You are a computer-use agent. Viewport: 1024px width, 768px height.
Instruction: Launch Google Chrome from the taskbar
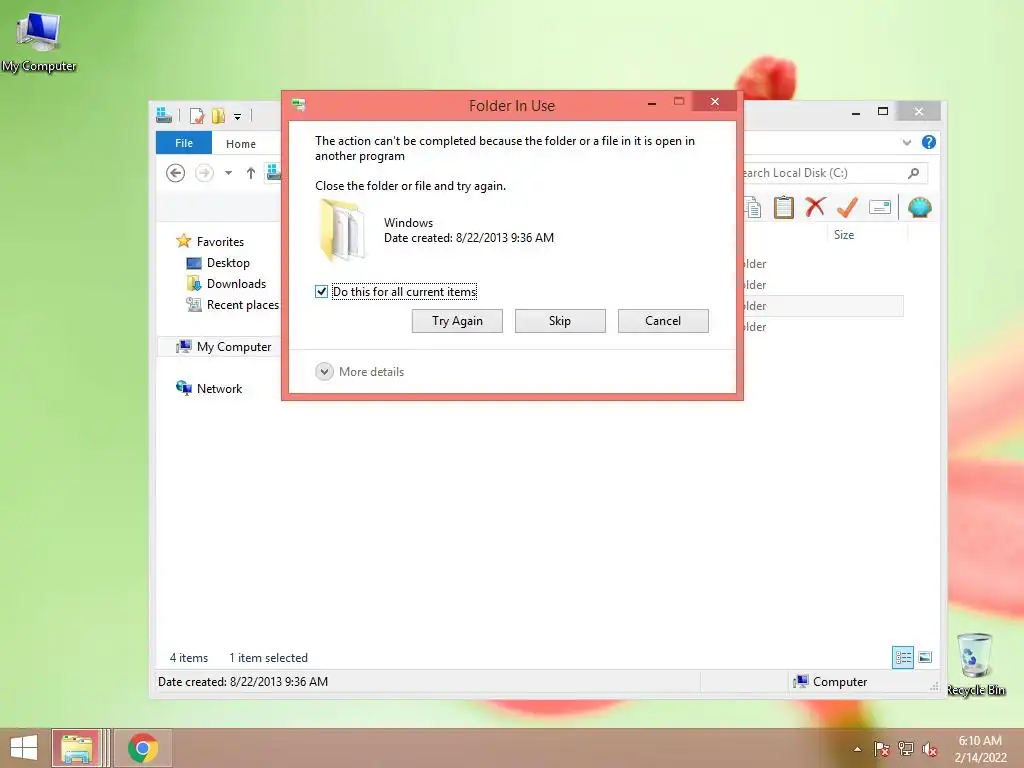pyautogui.click(x=143, y=748)
